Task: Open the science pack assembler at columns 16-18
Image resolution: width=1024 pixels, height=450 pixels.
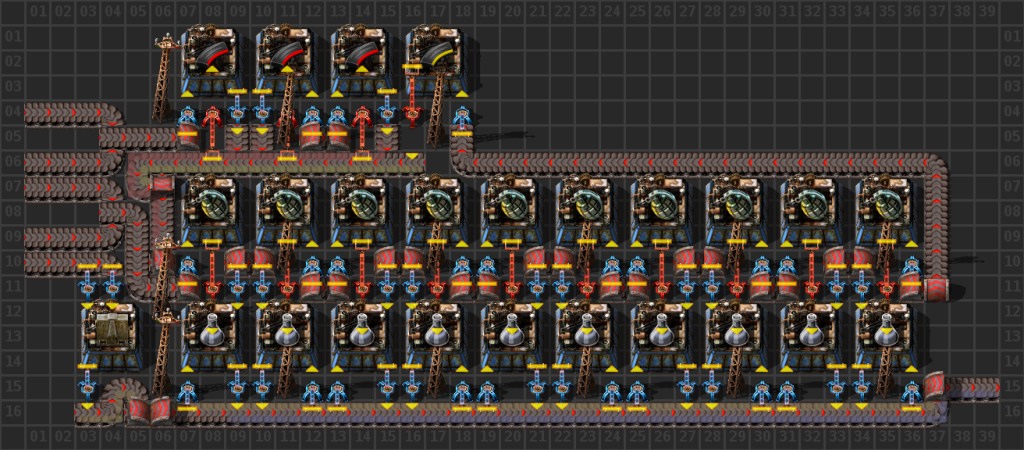Action: 437,336
